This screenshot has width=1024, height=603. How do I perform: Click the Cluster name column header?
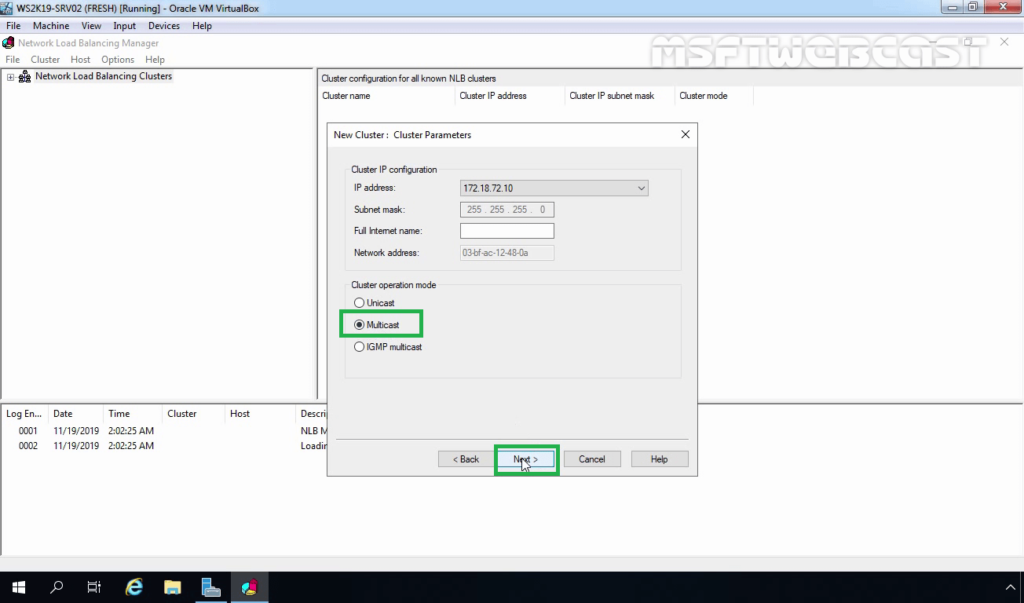coord(387,96)
